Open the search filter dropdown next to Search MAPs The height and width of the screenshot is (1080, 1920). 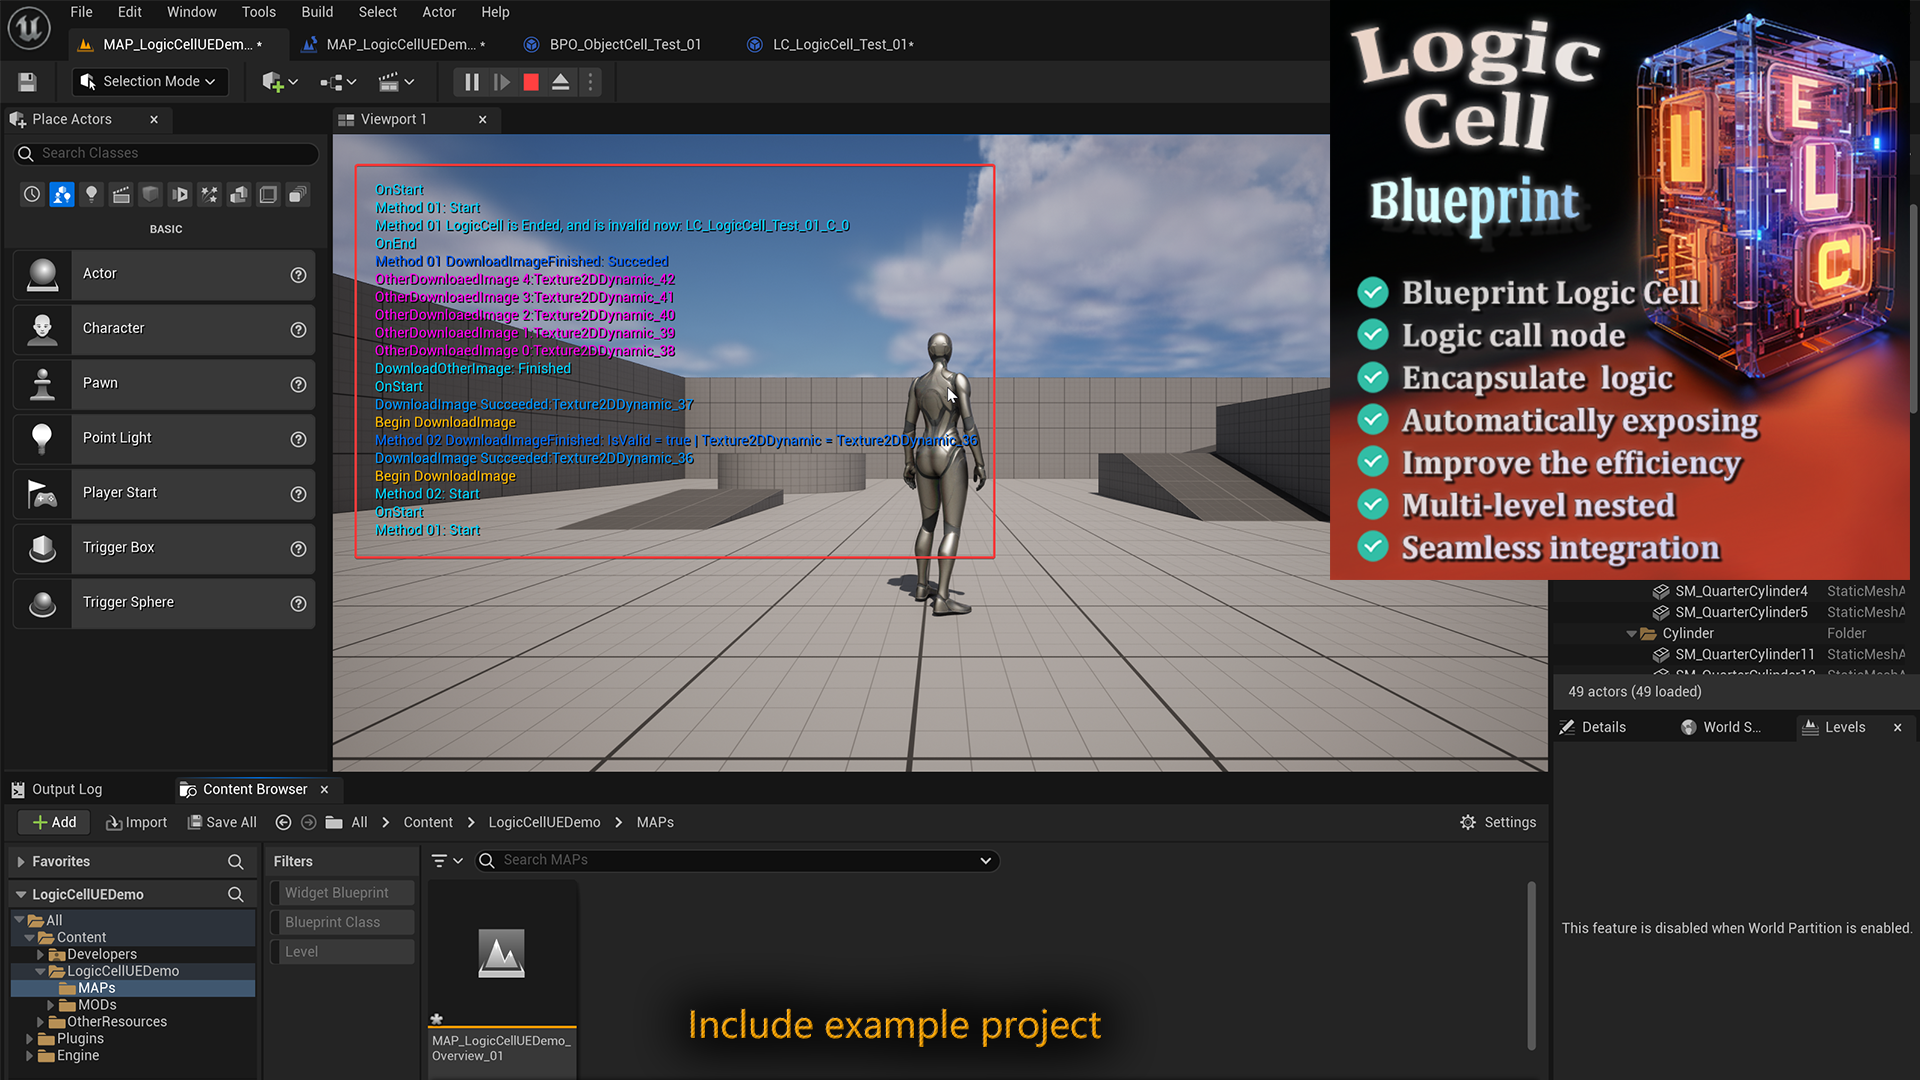[x=447, y=860]
